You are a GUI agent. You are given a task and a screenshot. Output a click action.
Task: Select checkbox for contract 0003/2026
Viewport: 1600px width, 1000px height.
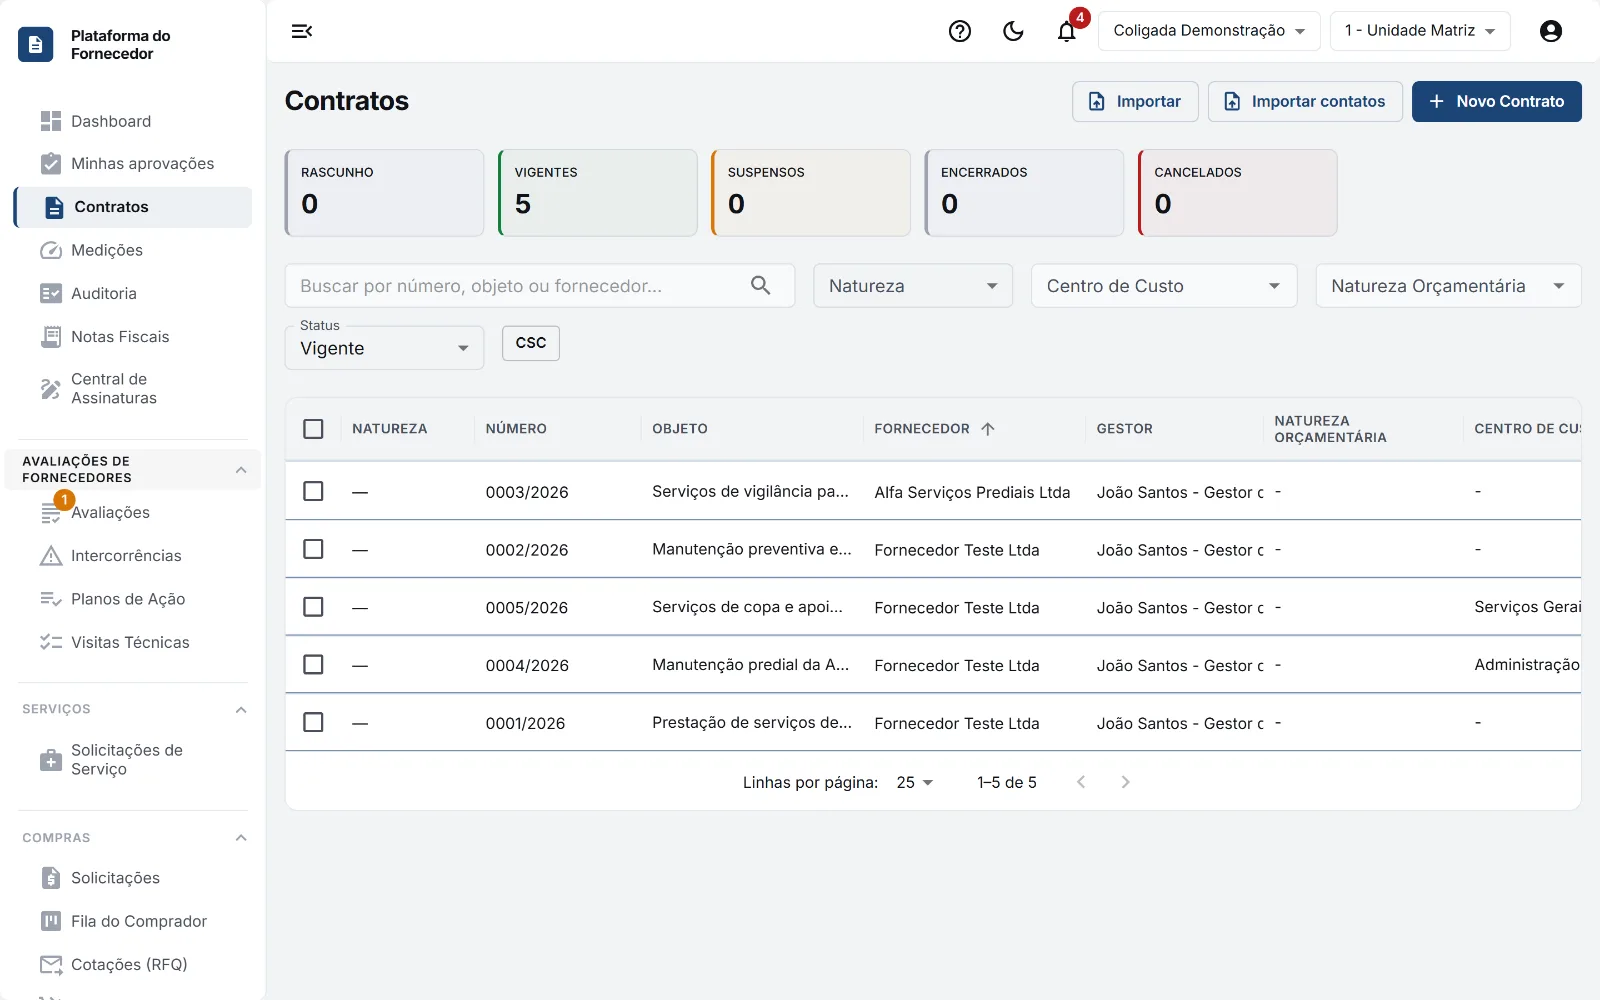tap(313, 491)
